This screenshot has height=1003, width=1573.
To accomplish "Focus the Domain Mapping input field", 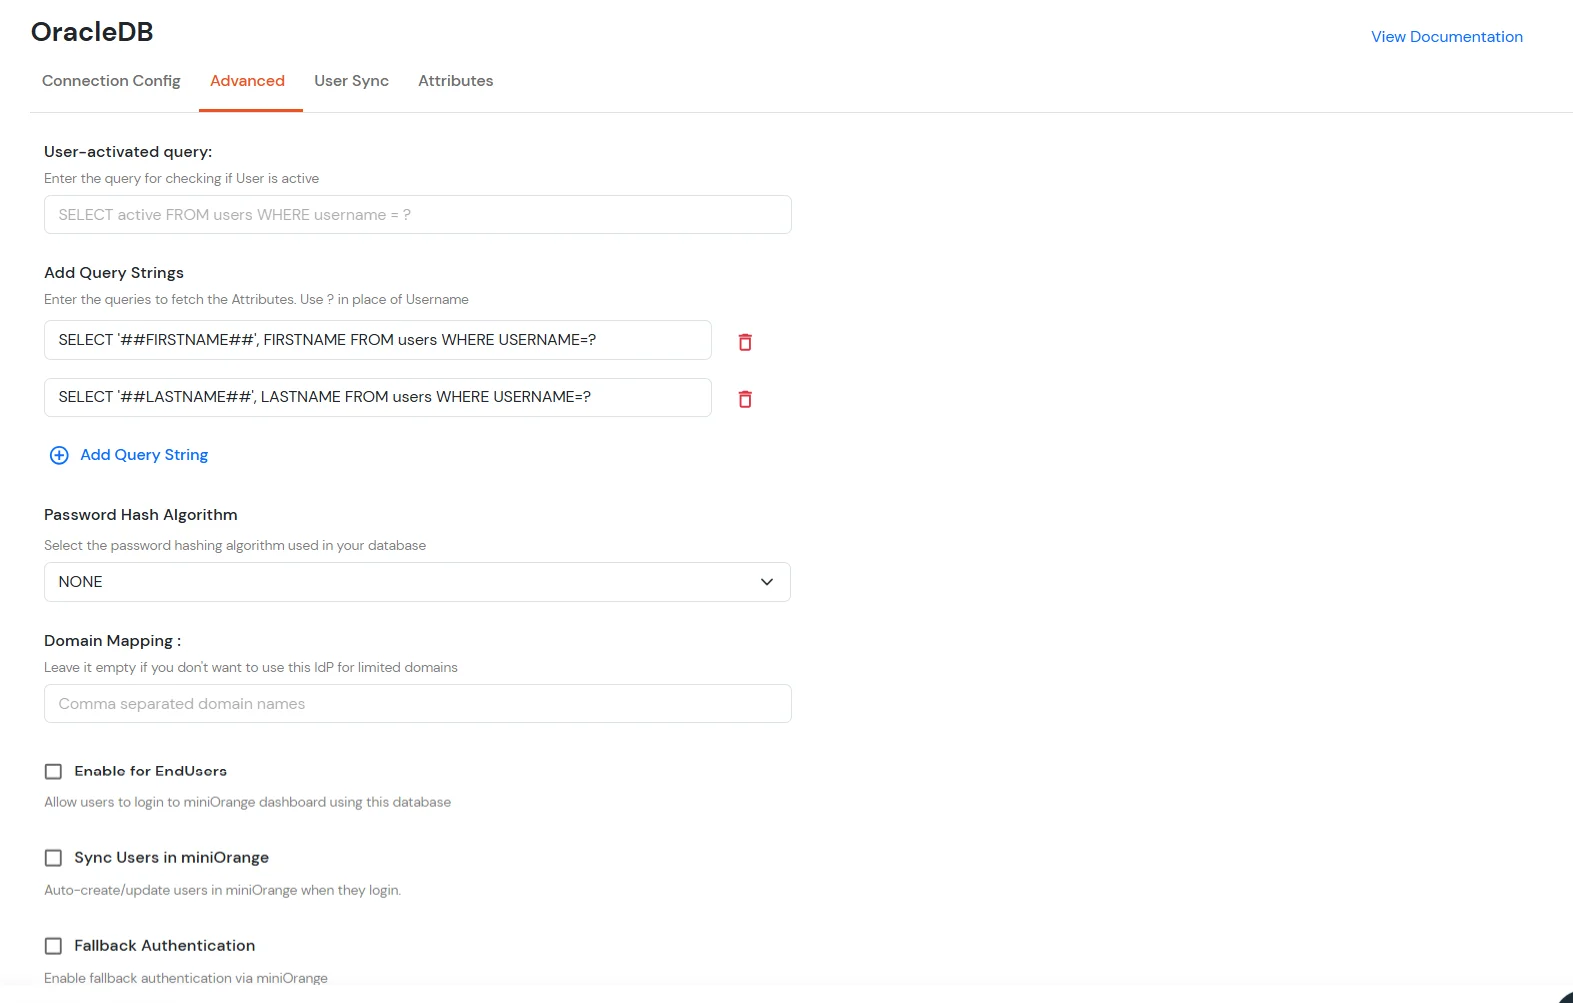I will click(418, 704).
